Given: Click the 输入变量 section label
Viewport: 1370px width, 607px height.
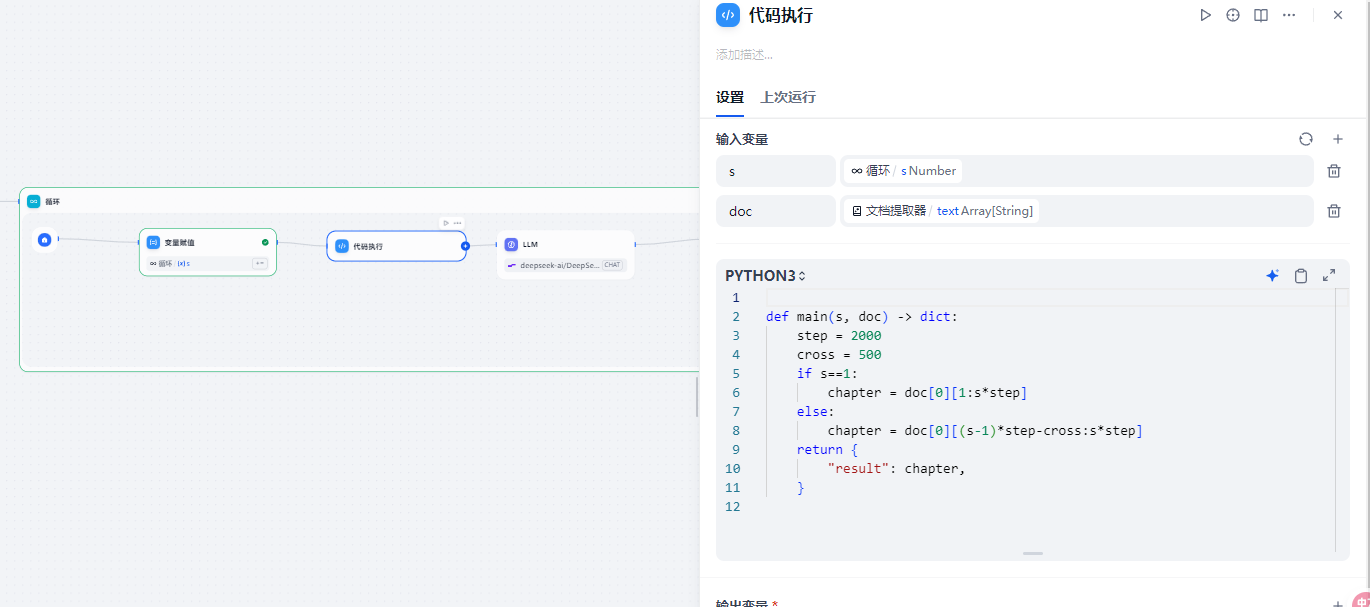Looking at the screenshot, I should pos(742,139).
